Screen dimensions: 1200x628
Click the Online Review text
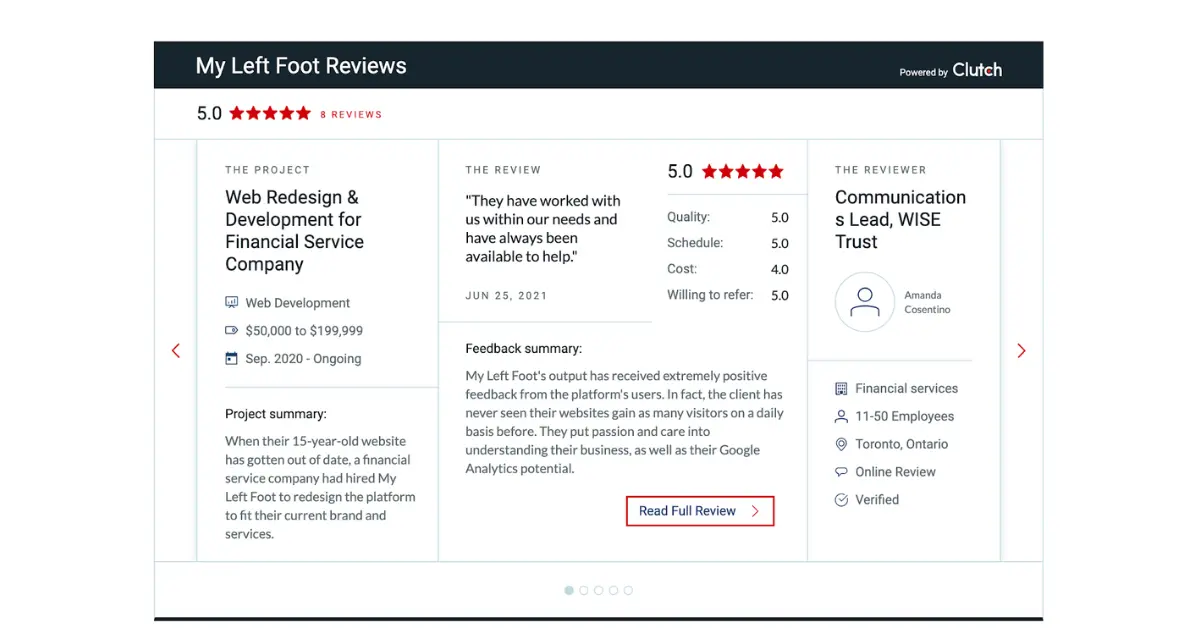tap(895, 472)
